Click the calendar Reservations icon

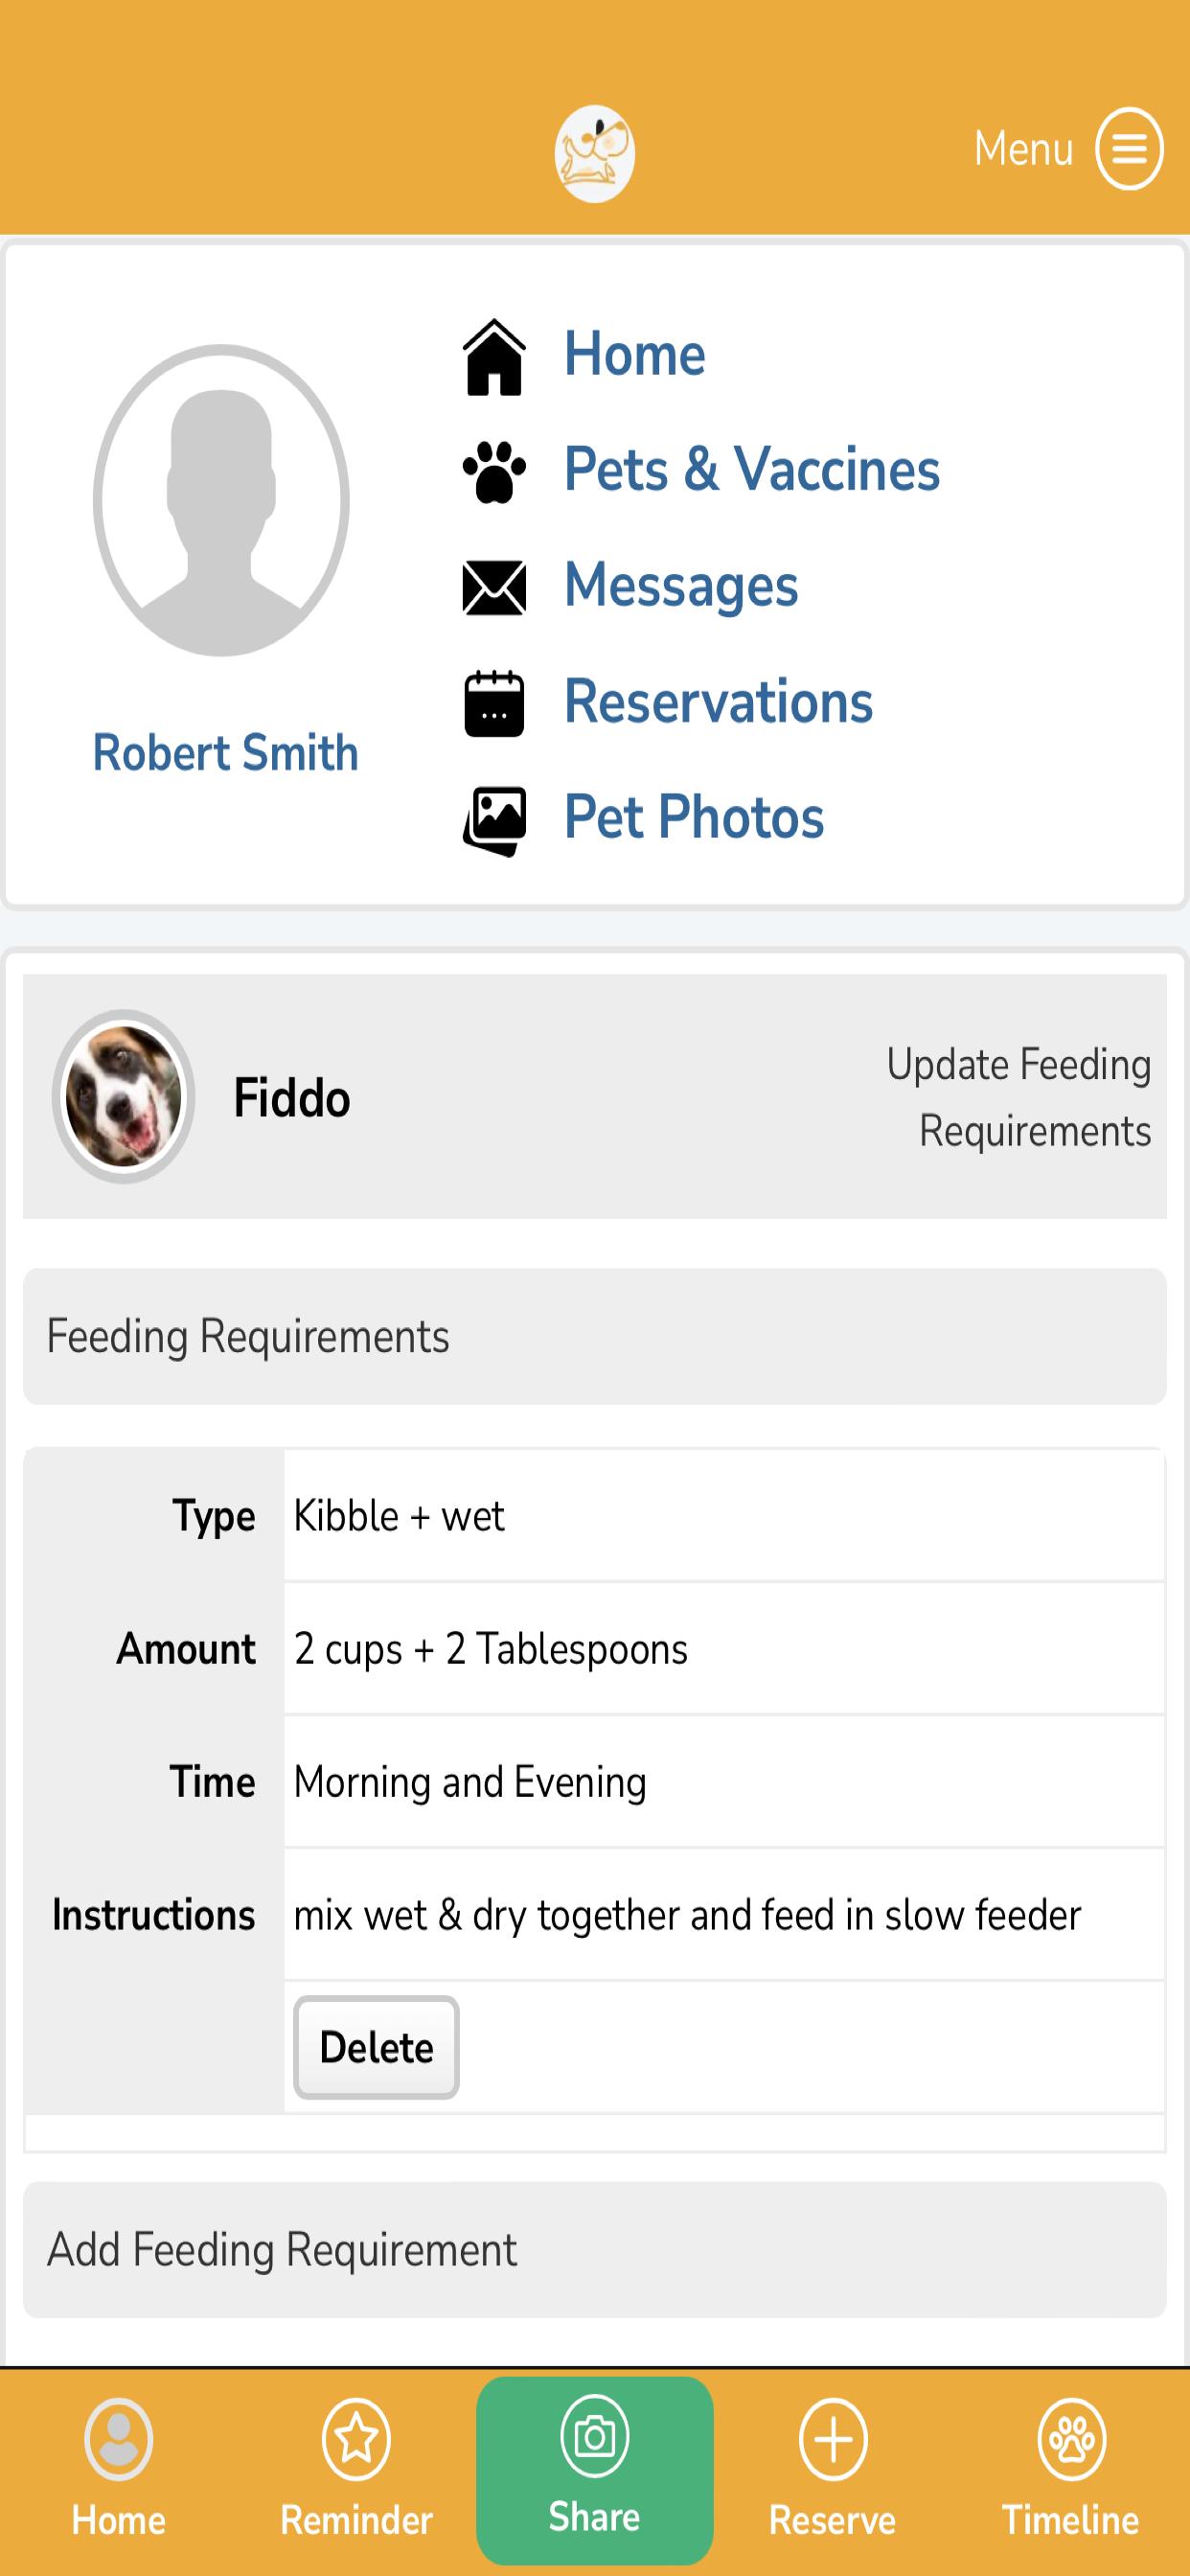[494, 703]
